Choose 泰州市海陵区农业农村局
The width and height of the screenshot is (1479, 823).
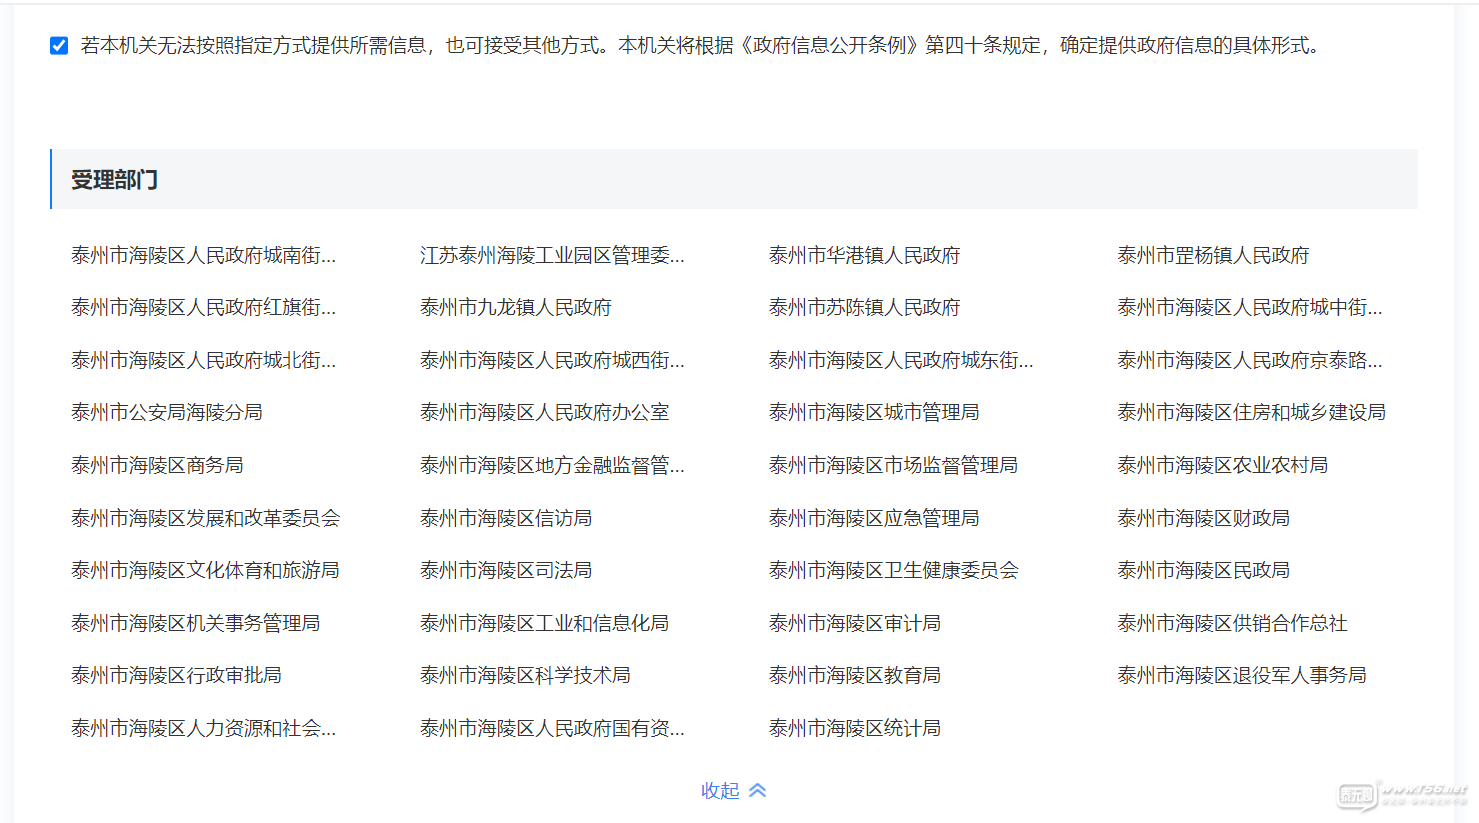click(x=1223, y=466)
